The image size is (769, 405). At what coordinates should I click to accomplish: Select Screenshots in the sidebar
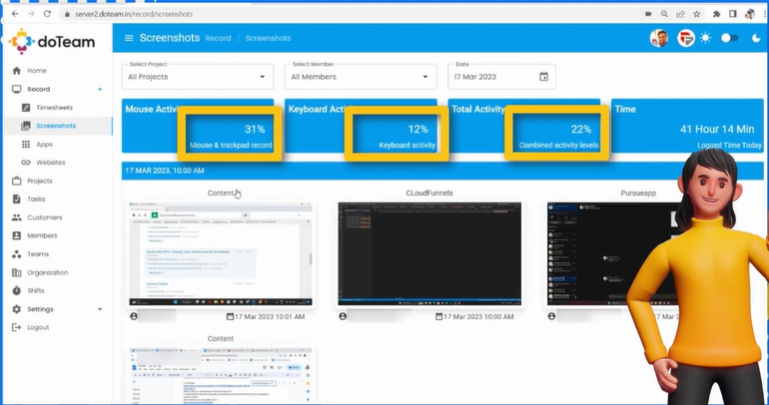pos(56,126)
